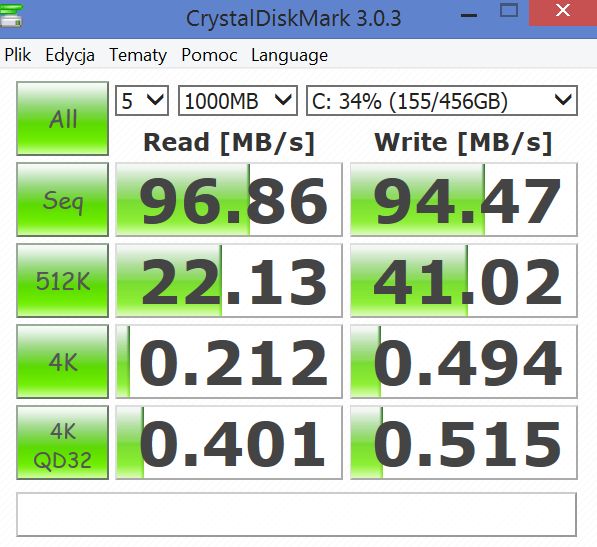The width and height of the screenshot is (597, 547).
Task: Click the 4K QD32 write result 0.515
Action: 464,443
